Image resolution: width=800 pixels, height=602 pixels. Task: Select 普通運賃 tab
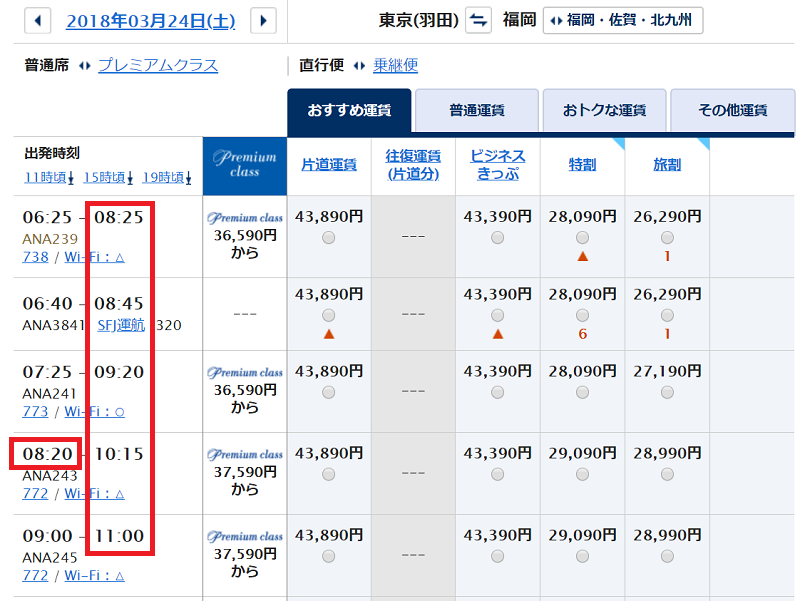(477, 110)
